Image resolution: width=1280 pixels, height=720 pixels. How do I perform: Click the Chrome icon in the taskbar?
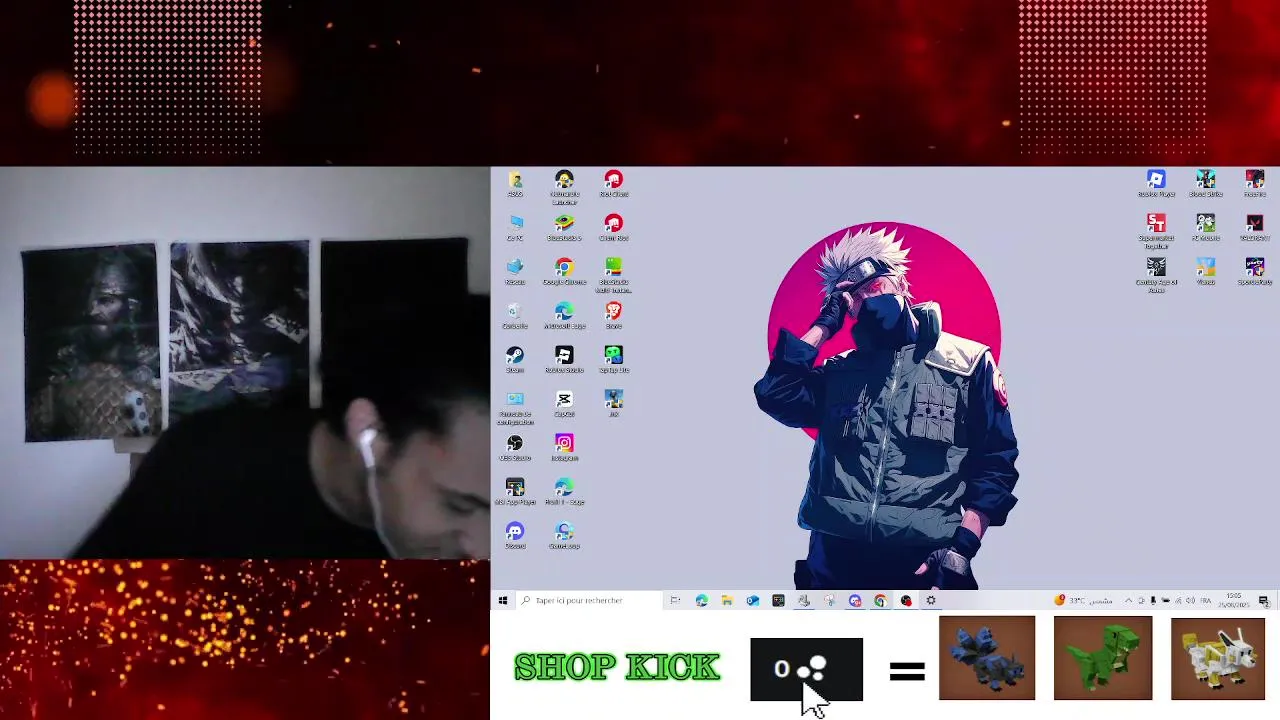pyautogui.click(x=880, y=600)
